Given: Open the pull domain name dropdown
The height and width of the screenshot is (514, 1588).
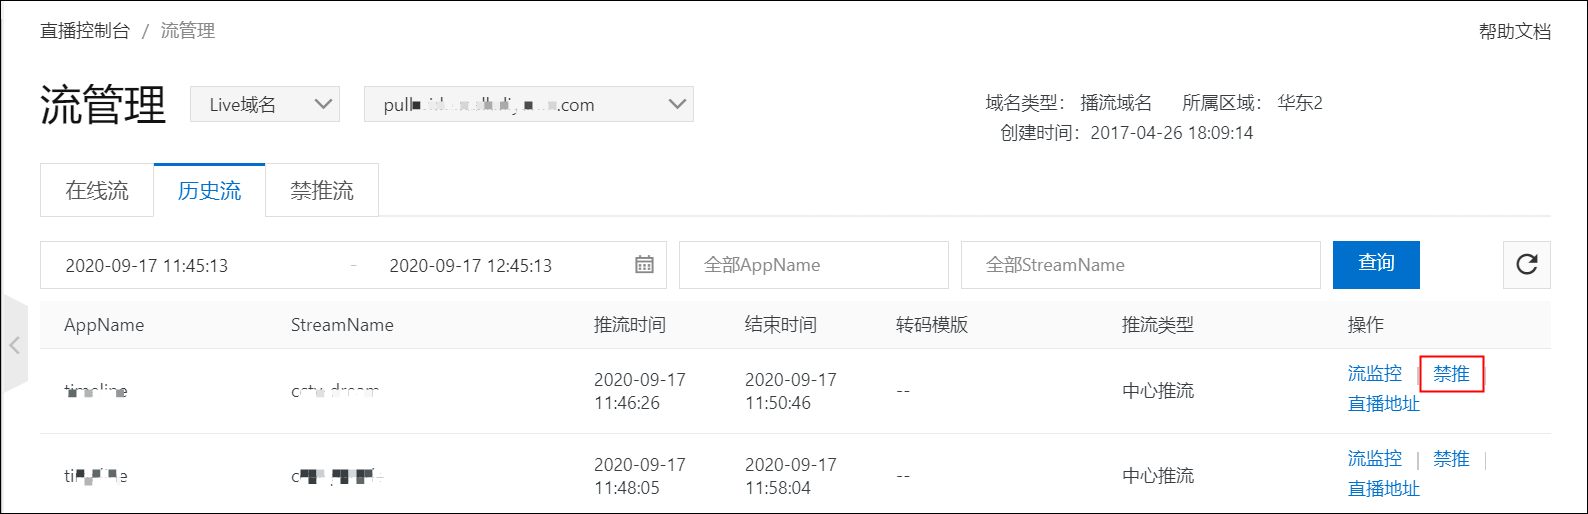Looking at the screenshot, I should pos(528,104).
